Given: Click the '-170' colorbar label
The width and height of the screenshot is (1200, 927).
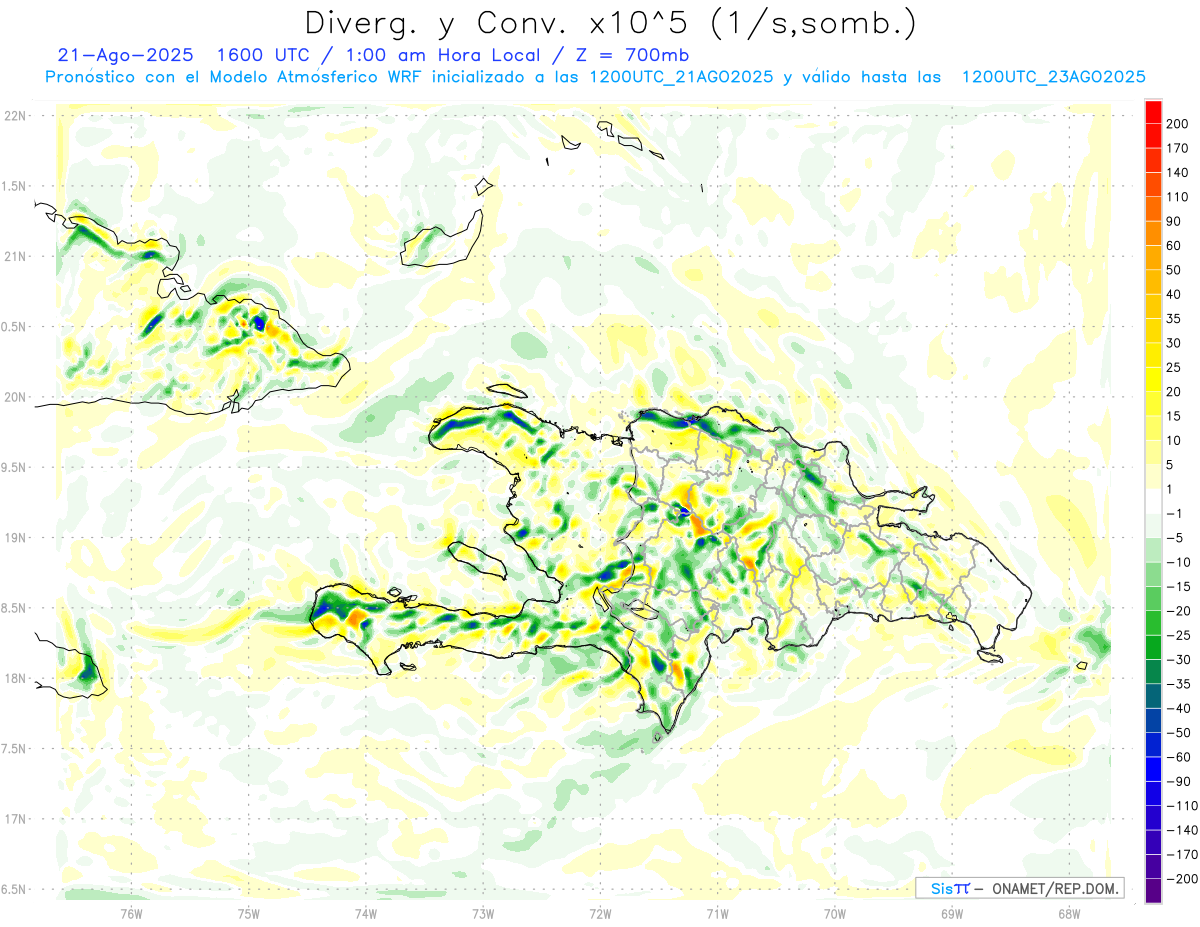Looking at the screenshot, I should tap(1180, 854).
